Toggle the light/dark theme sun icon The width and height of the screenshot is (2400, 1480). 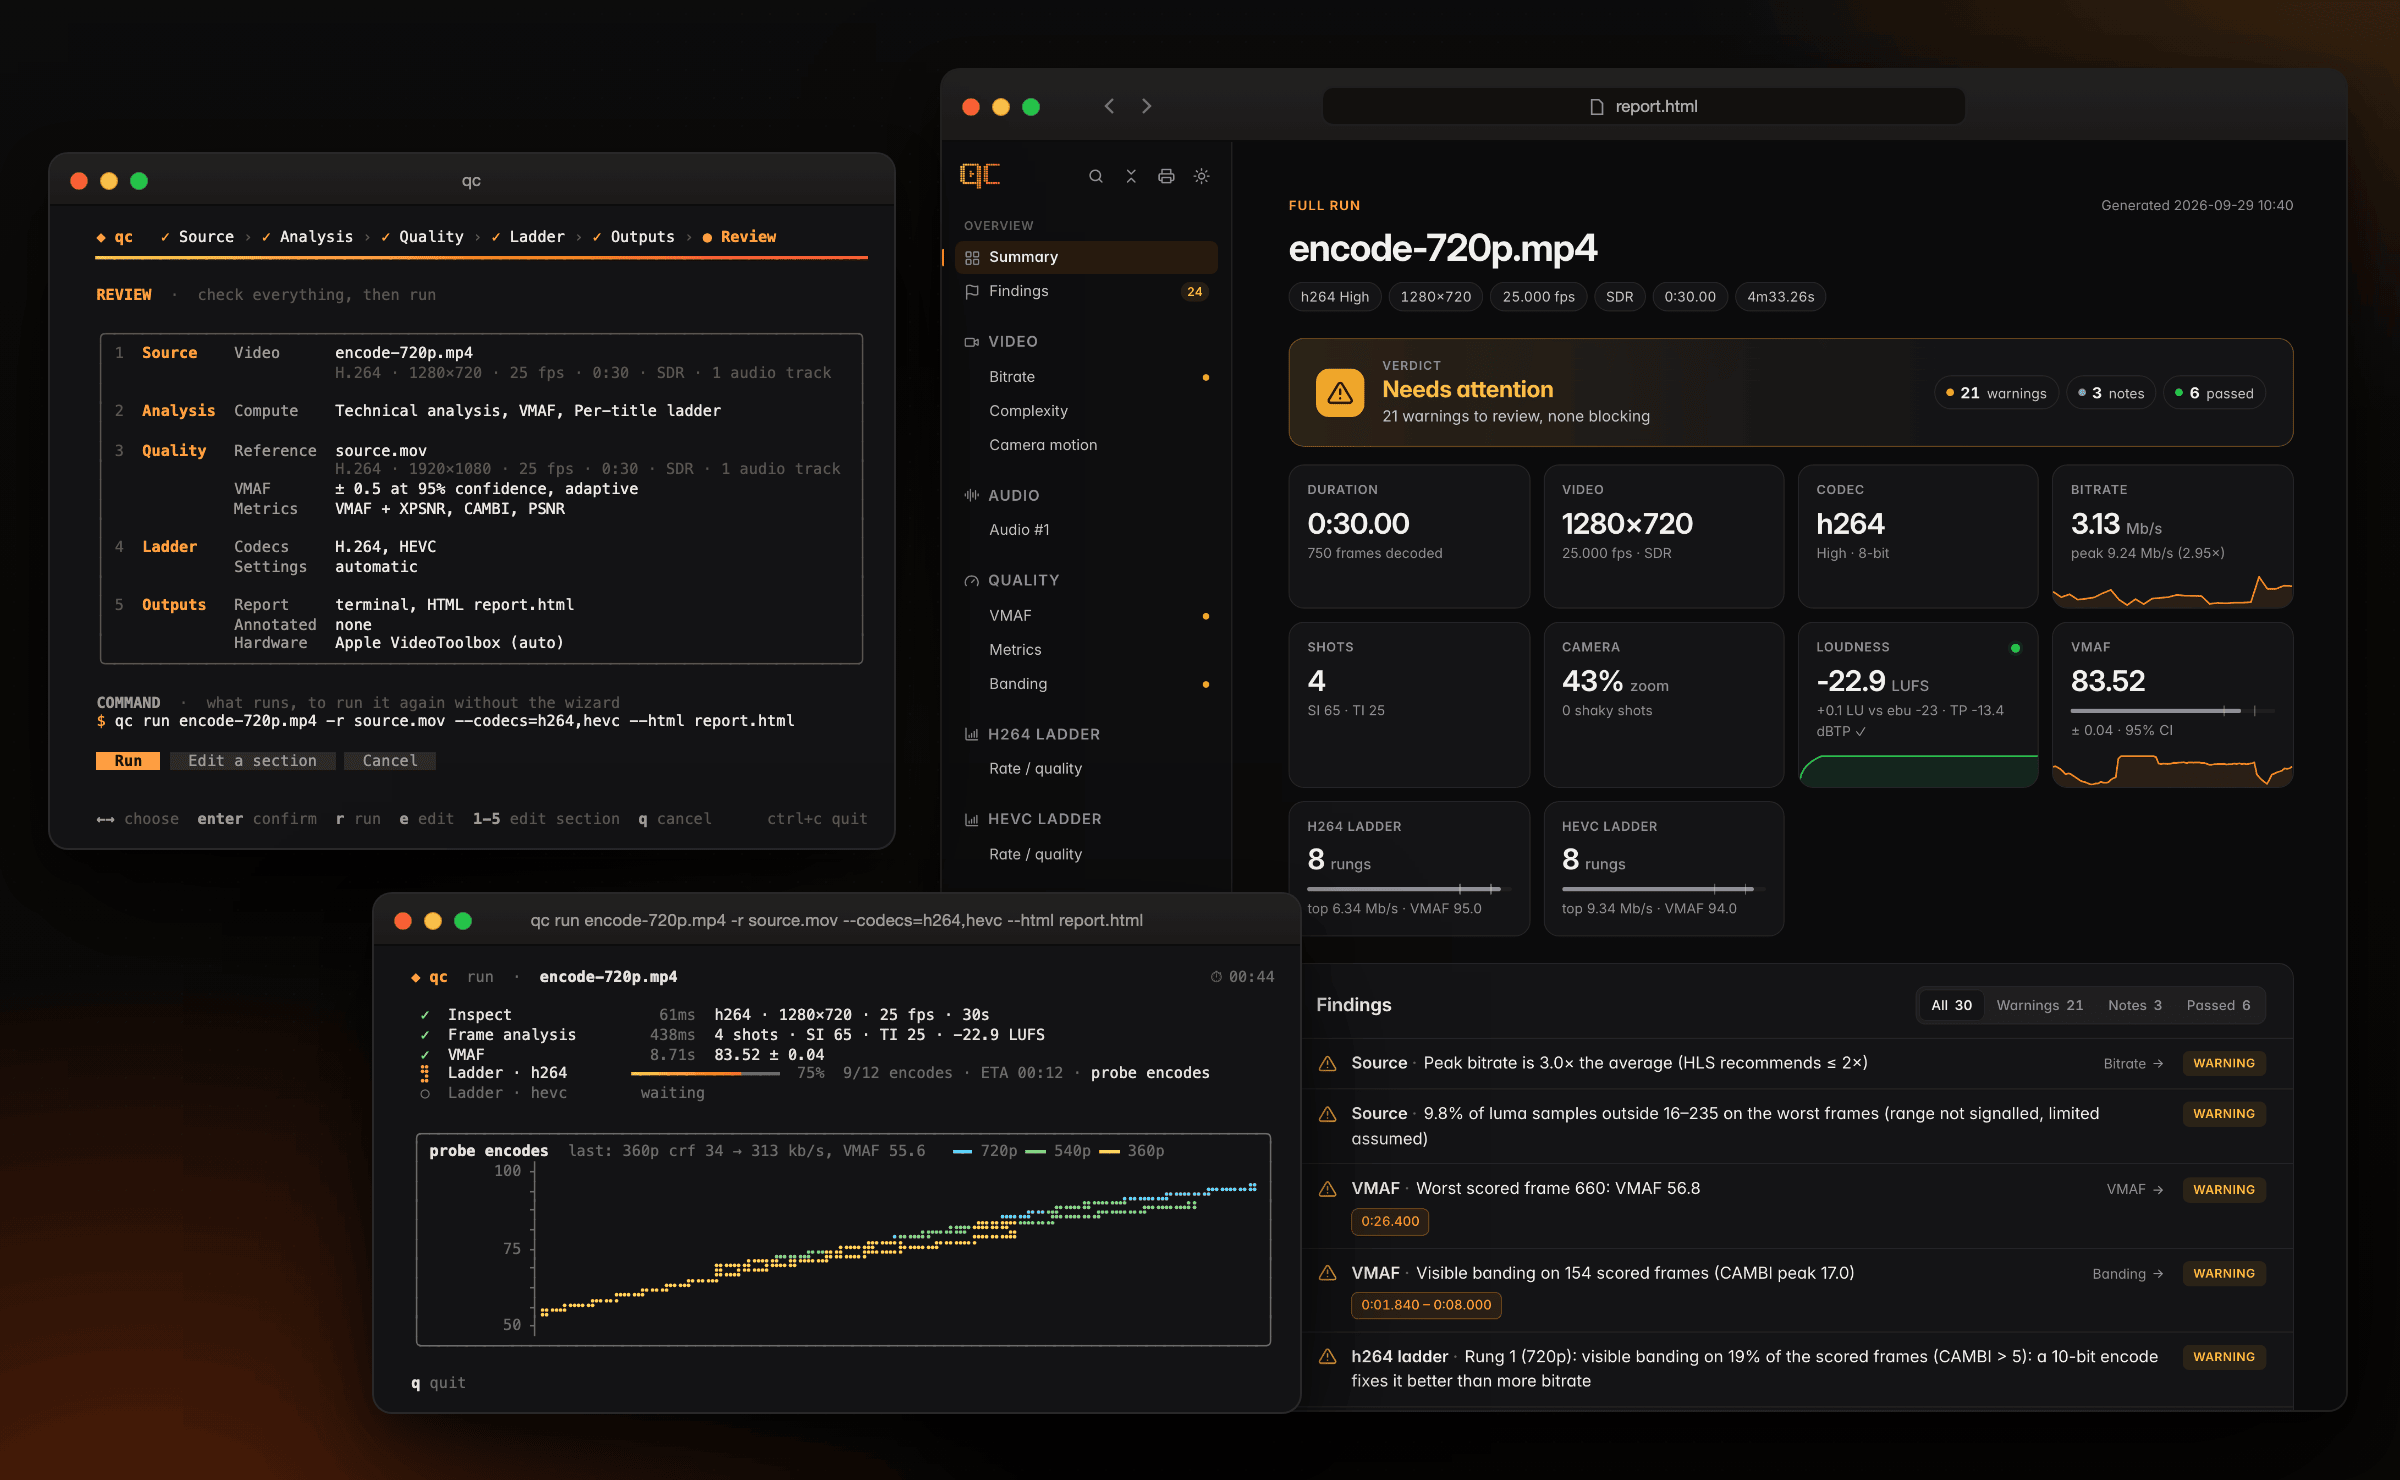(x=1202, y=176)
